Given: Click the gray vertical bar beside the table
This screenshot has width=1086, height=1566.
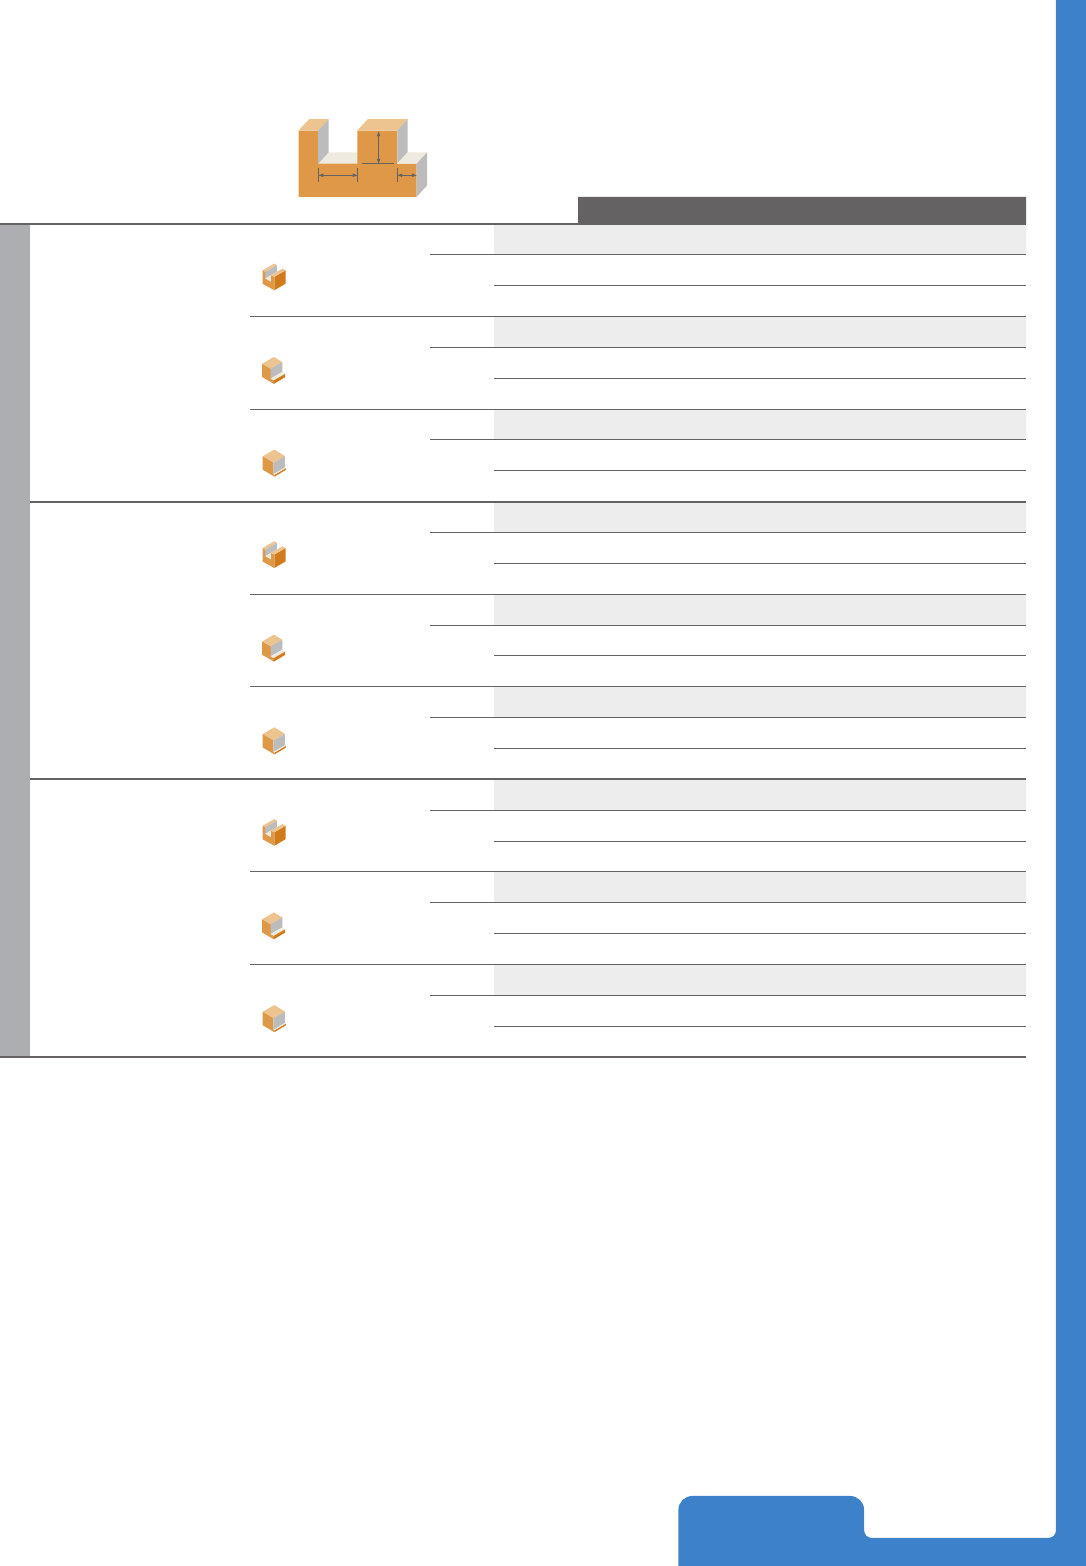Looking at the screenshot, I should click(x=14, y=640).
